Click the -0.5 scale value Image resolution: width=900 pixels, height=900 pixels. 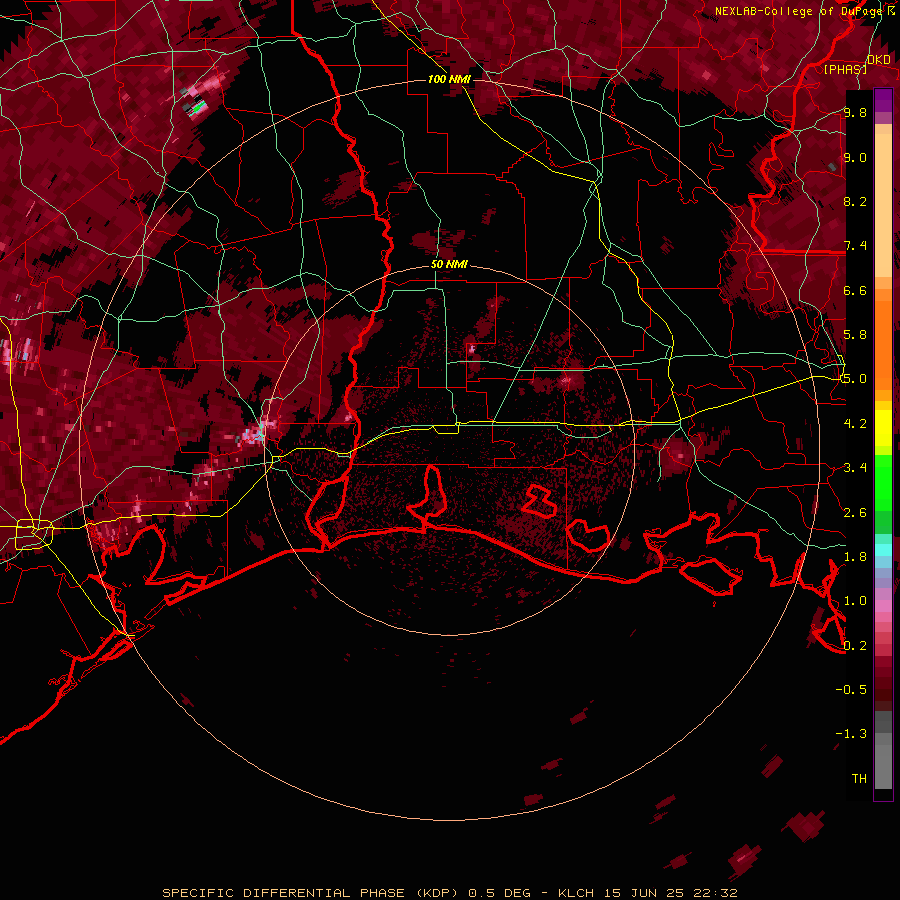pos(851,690)
